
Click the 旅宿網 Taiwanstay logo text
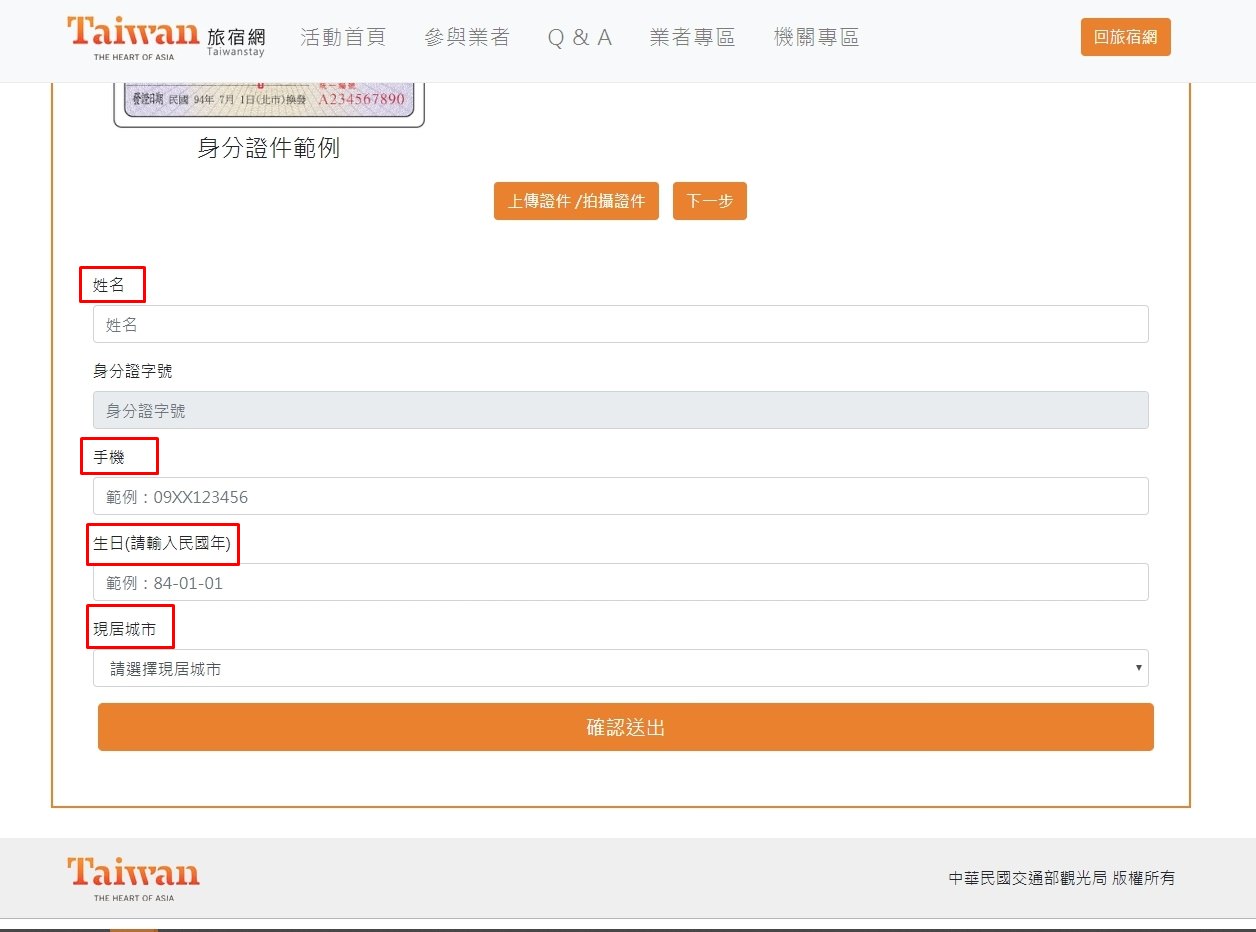(236, 41)
